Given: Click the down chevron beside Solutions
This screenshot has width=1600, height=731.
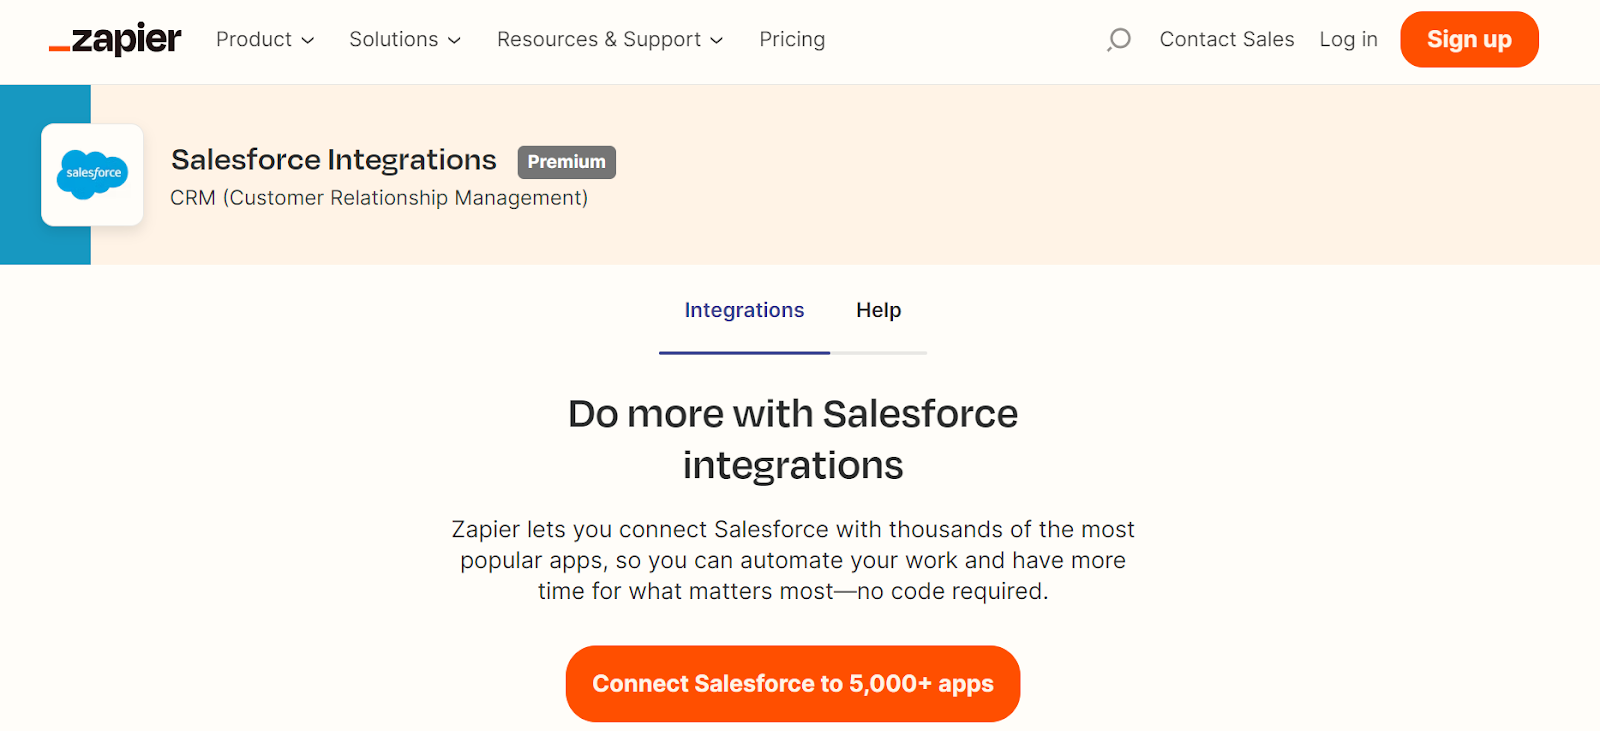Looking at the screenshot, I should coord(455,41).
